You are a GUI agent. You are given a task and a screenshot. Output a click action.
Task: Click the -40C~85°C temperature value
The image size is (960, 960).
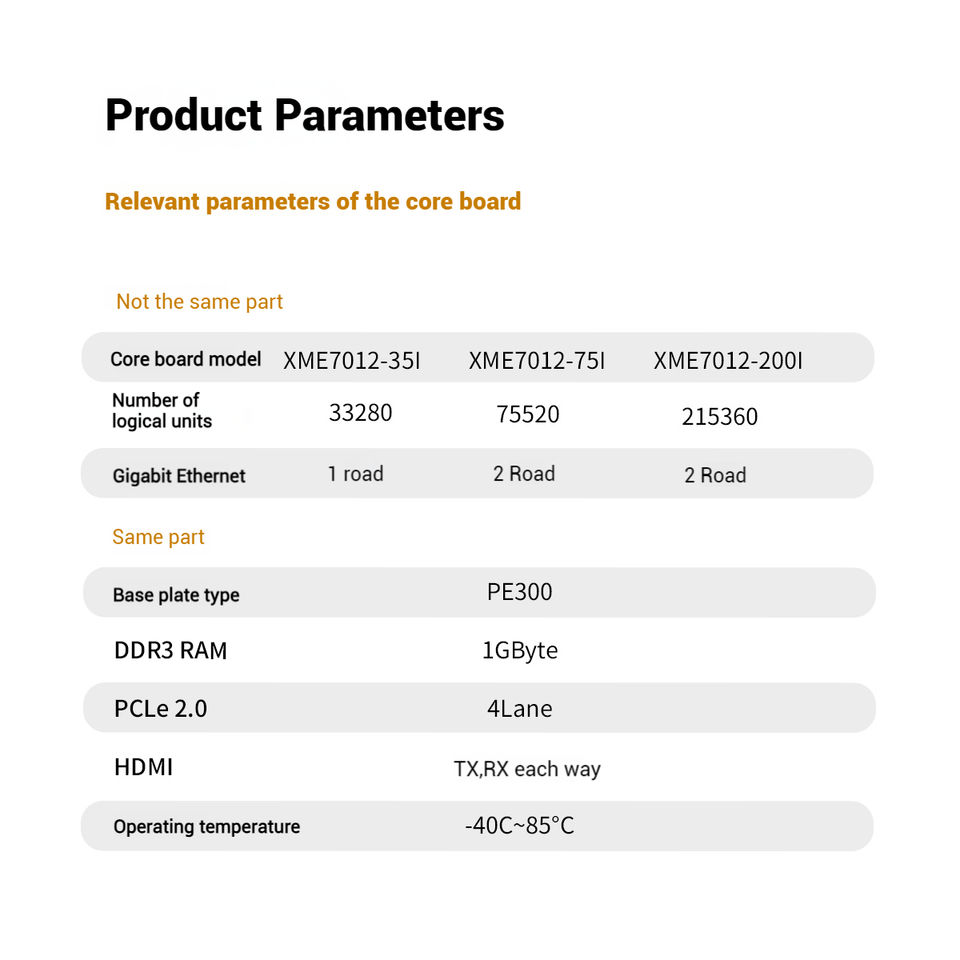click(x=519, y=826)
